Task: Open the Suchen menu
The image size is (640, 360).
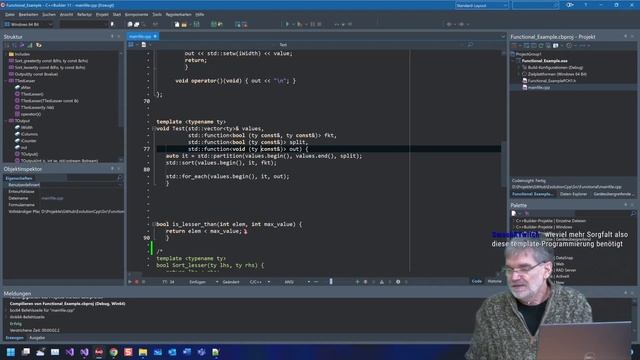Action: pos(49,14)
